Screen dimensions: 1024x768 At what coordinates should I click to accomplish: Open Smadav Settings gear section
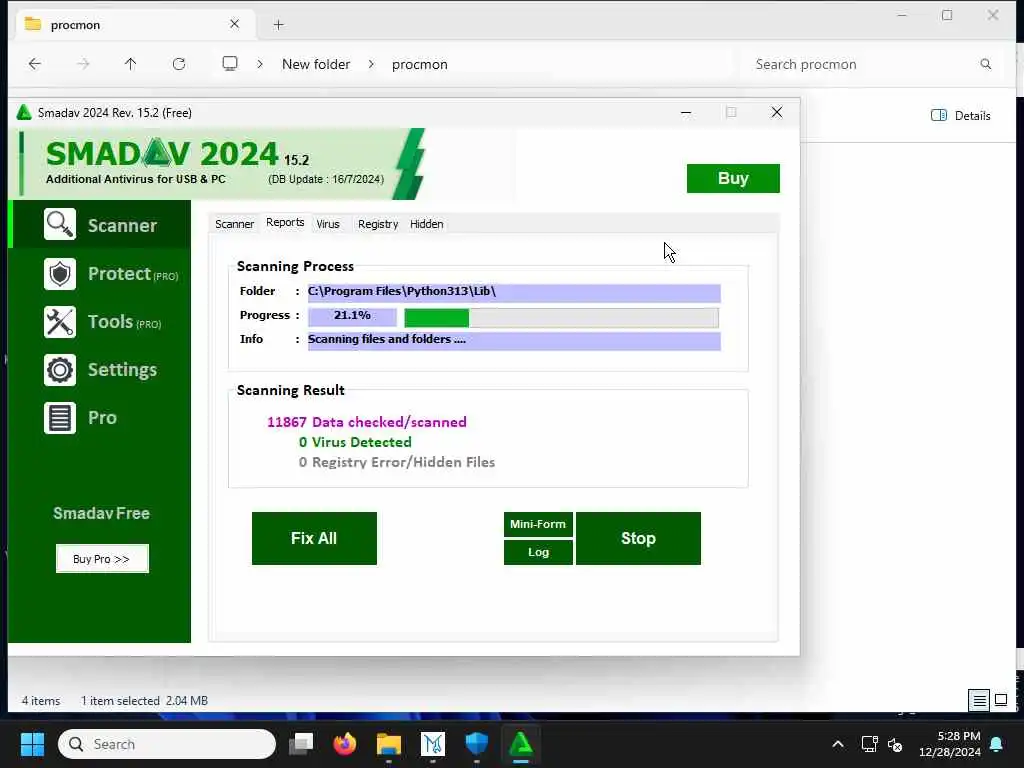point(100,370)
